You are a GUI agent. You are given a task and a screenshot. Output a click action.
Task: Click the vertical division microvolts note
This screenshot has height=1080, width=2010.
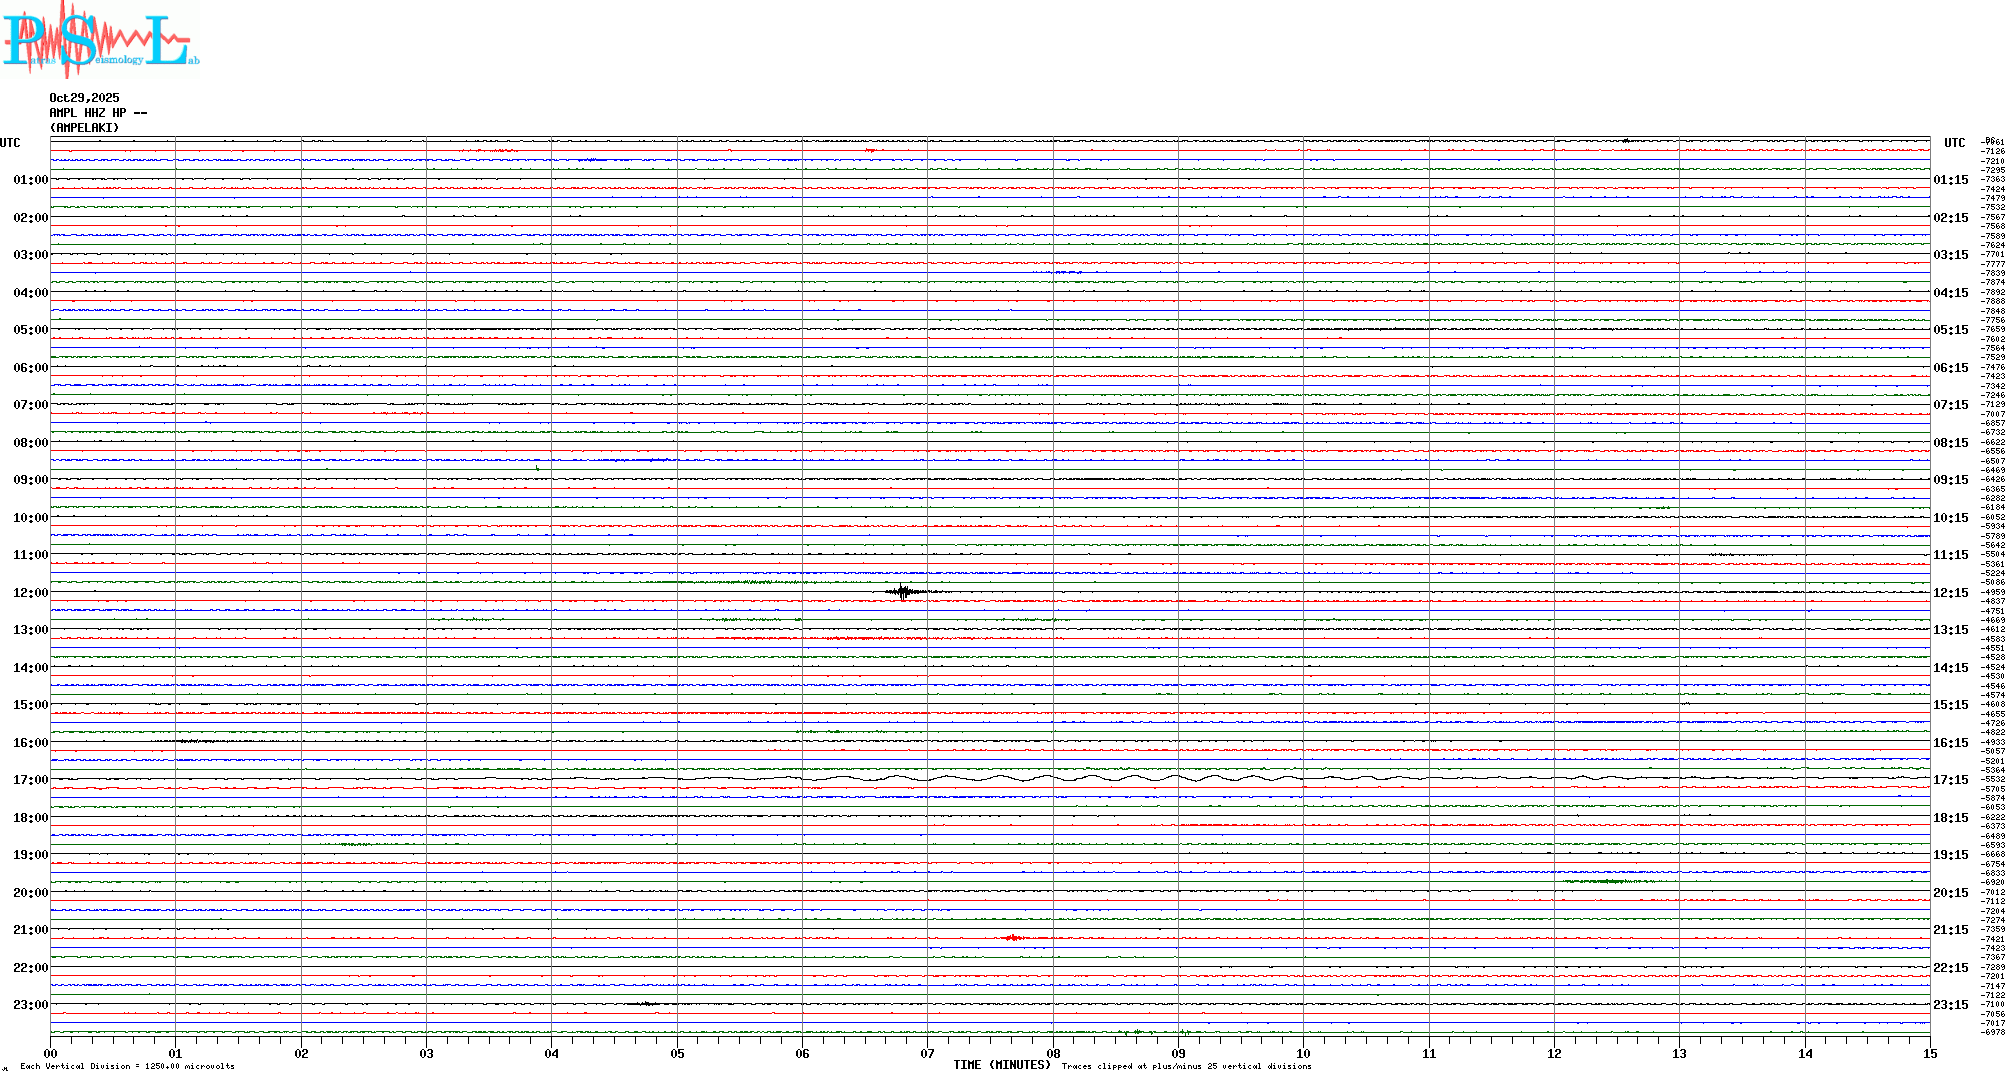click(127, 1066)
